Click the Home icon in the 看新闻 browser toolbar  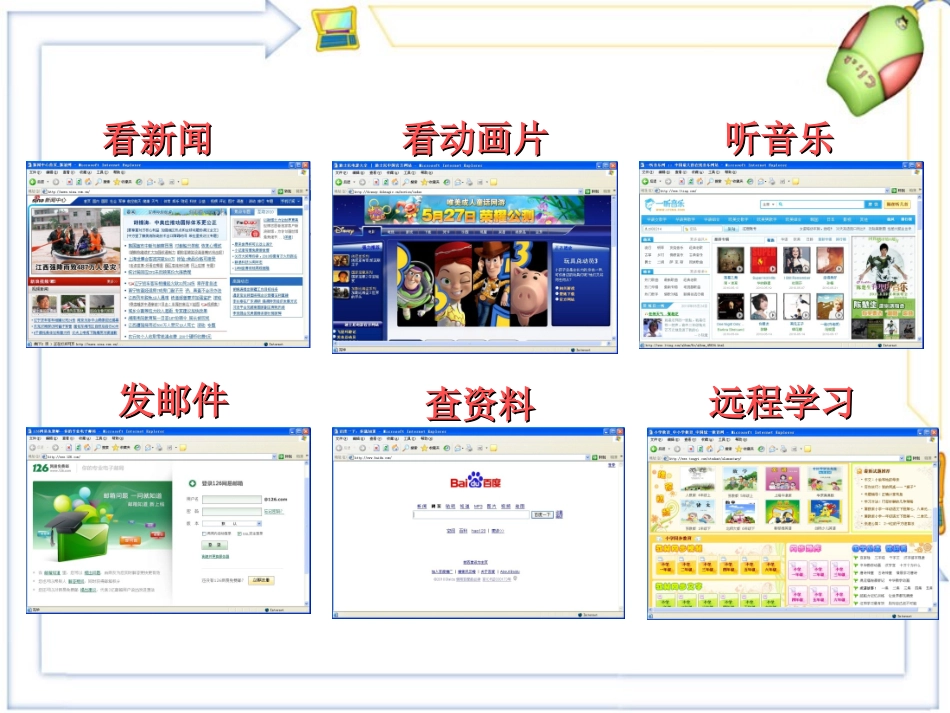pos(88,181)
